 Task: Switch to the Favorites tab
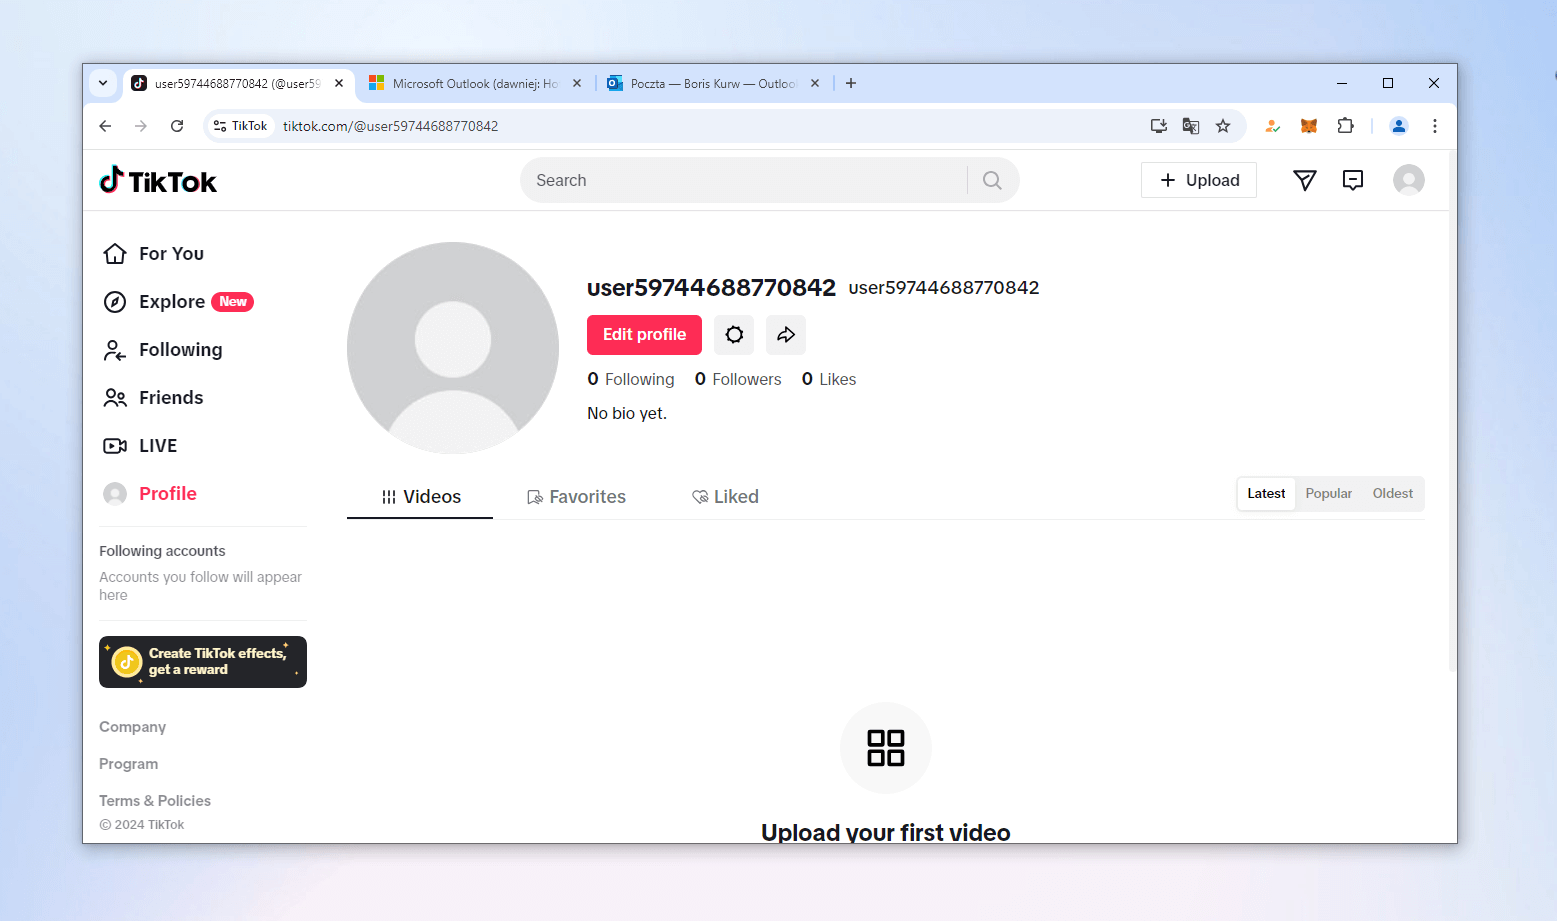[577, 497]
